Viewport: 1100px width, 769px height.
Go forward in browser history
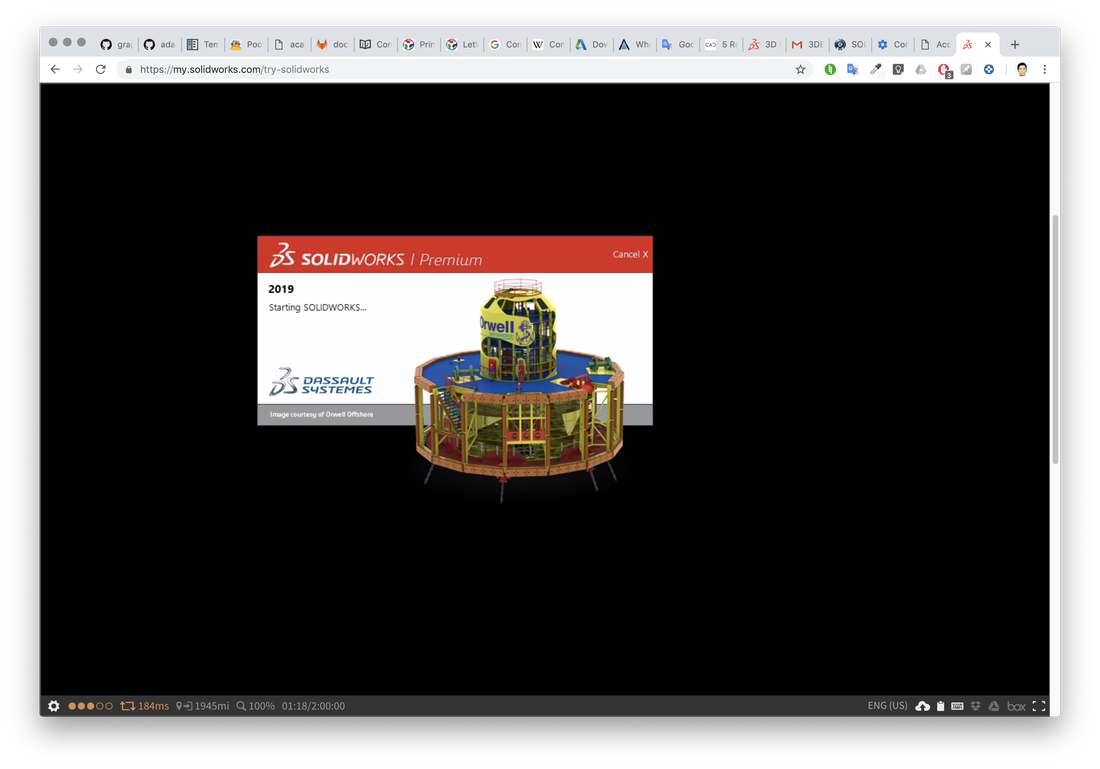click(x=77, y=69)
